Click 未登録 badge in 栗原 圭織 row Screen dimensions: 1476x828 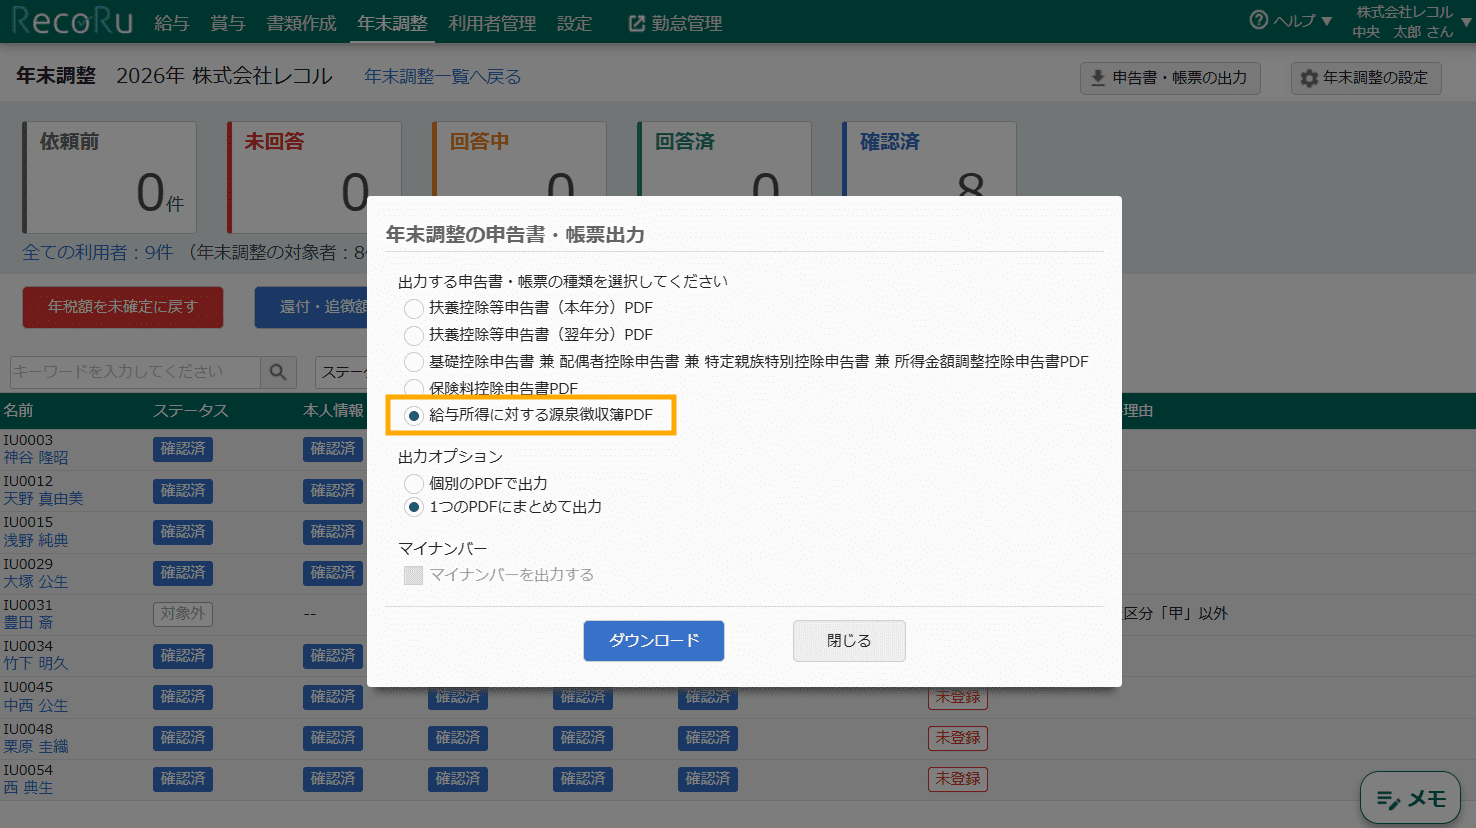(958, 738)
